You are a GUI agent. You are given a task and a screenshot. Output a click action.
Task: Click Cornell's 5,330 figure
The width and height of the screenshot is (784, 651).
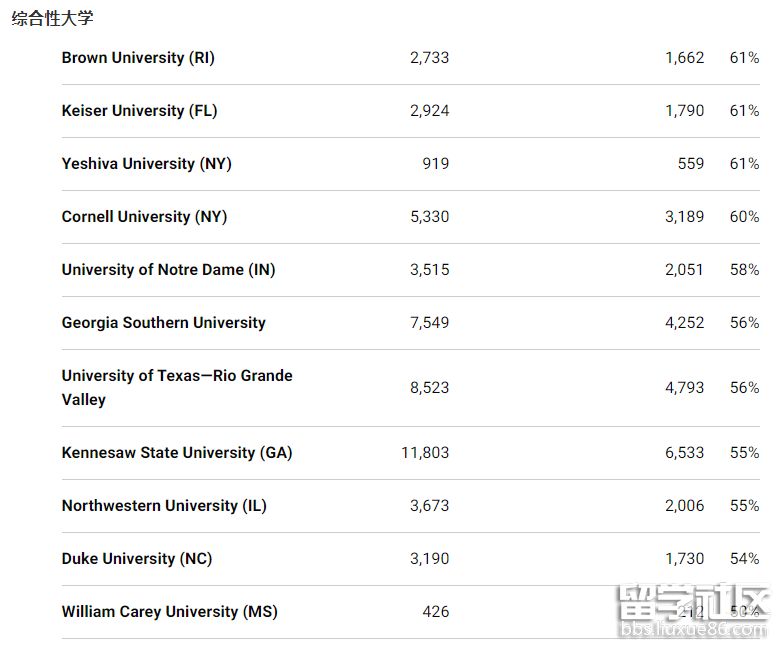point(429,217)
